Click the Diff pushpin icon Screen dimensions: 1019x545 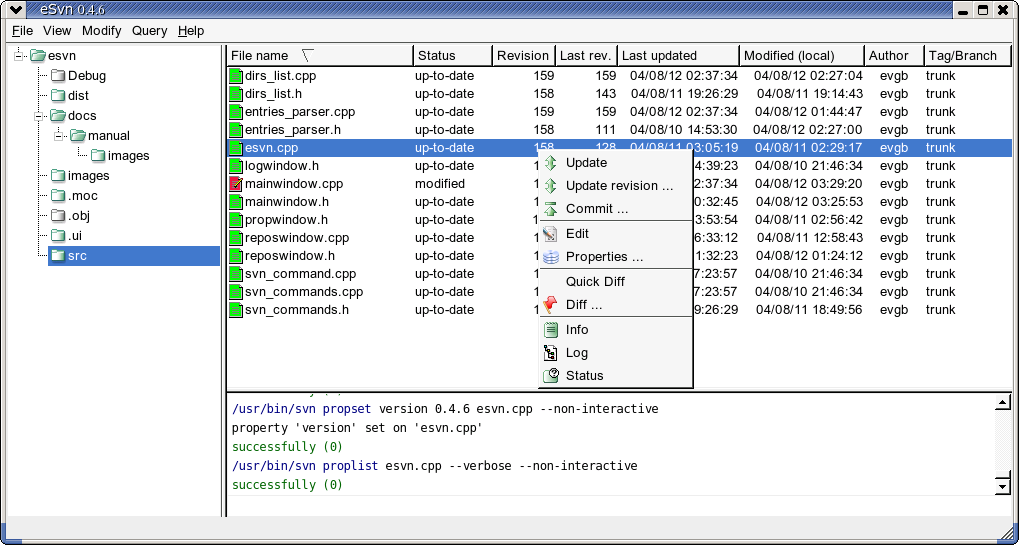point(550,305)
